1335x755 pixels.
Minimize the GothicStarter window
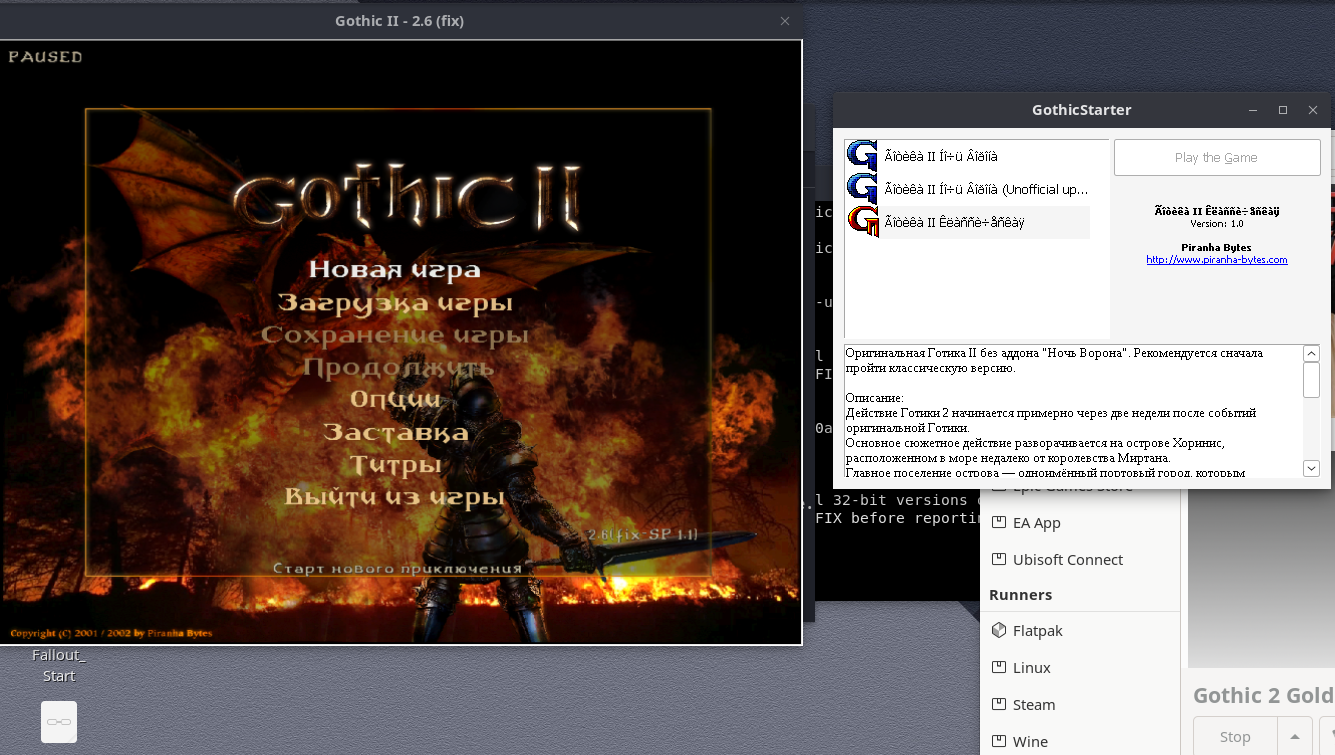(x=1253, y=110)
